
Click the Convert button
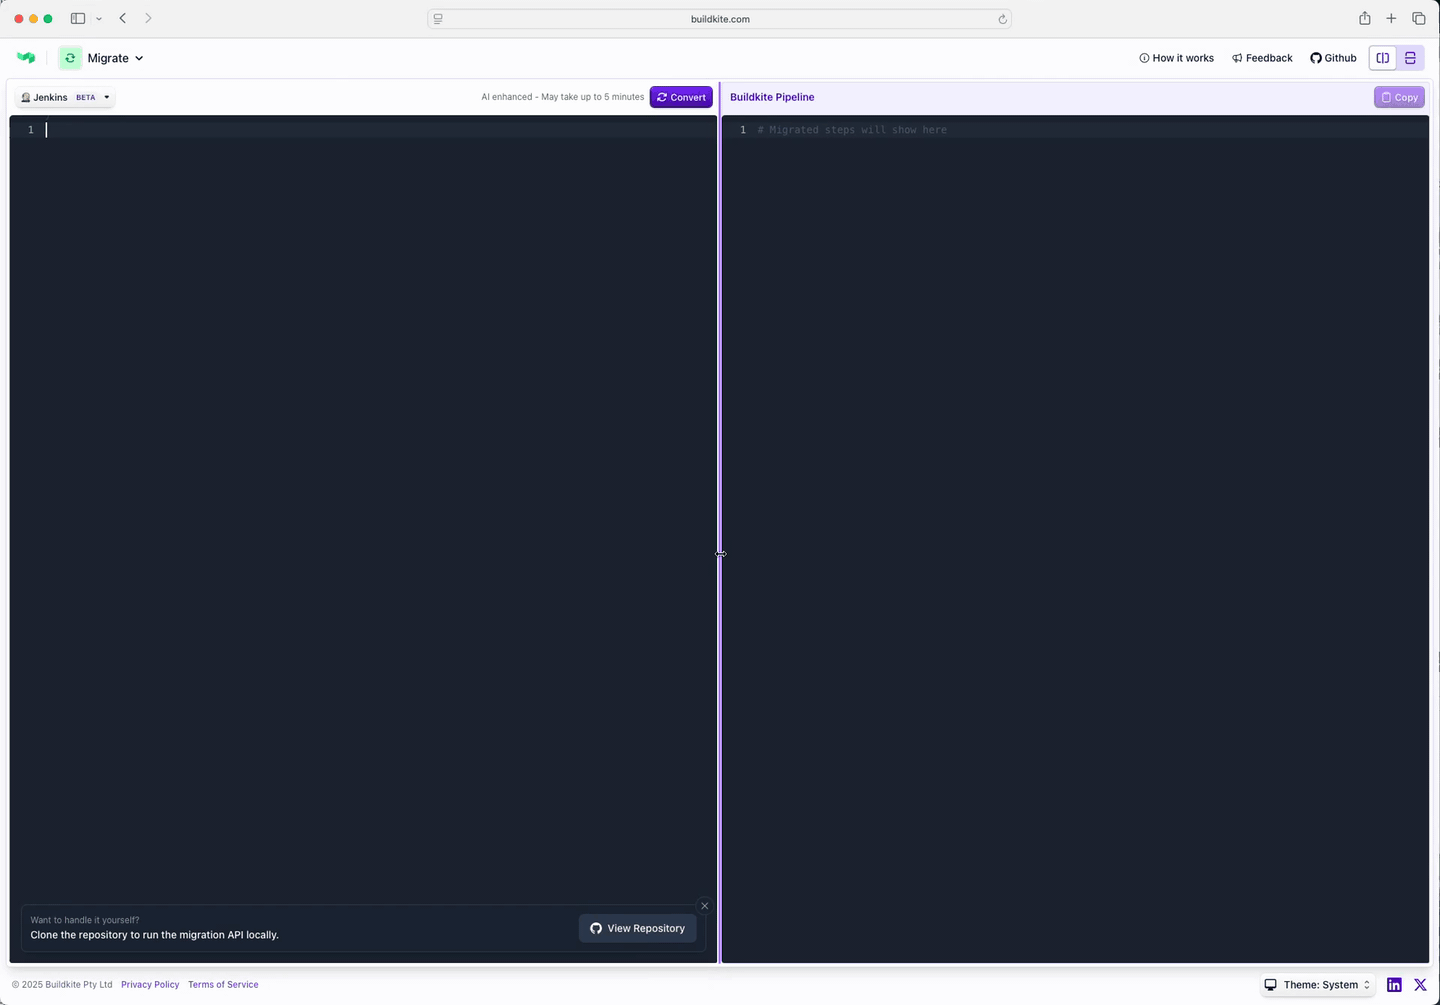681,97
